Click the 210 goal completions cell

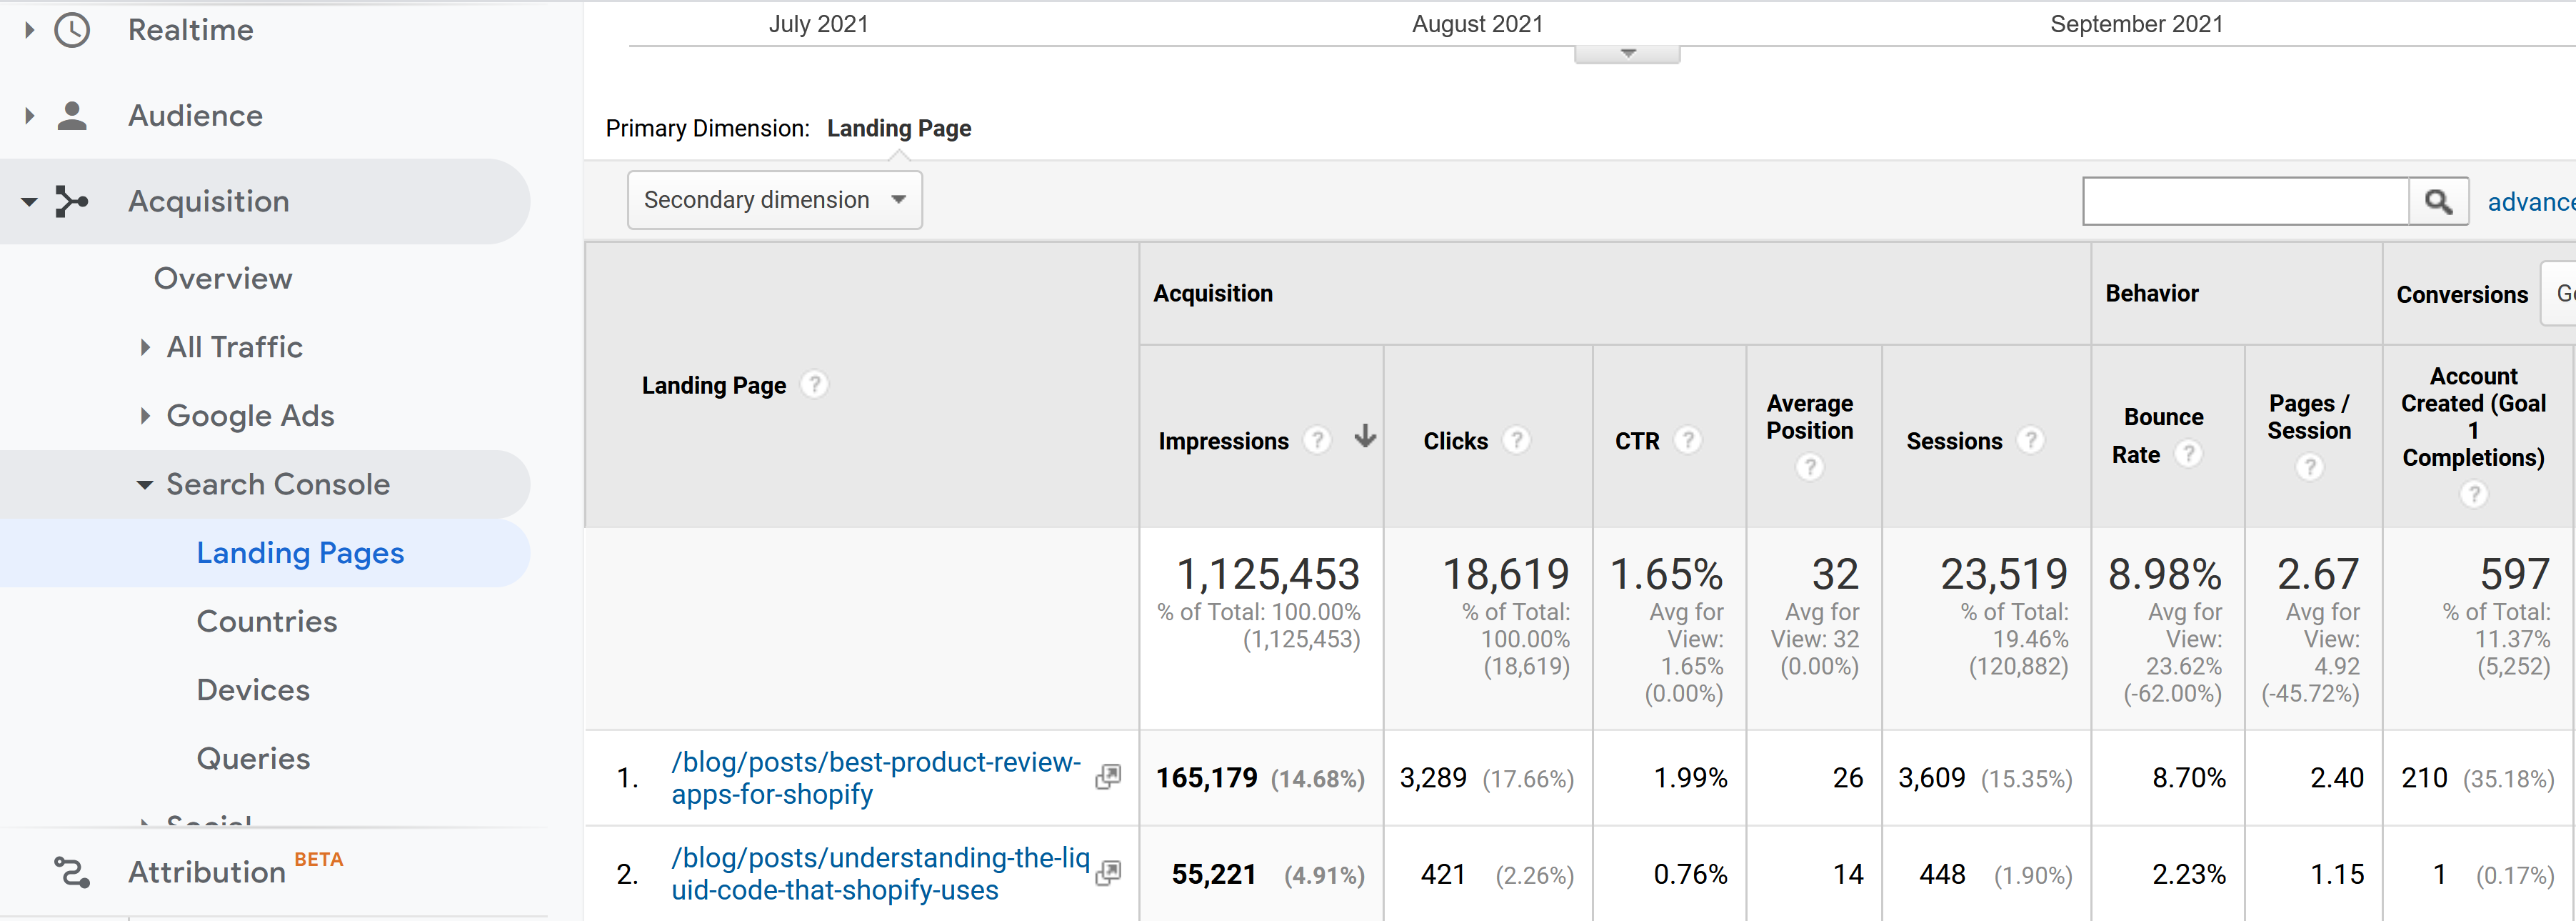click(2424, 778)
